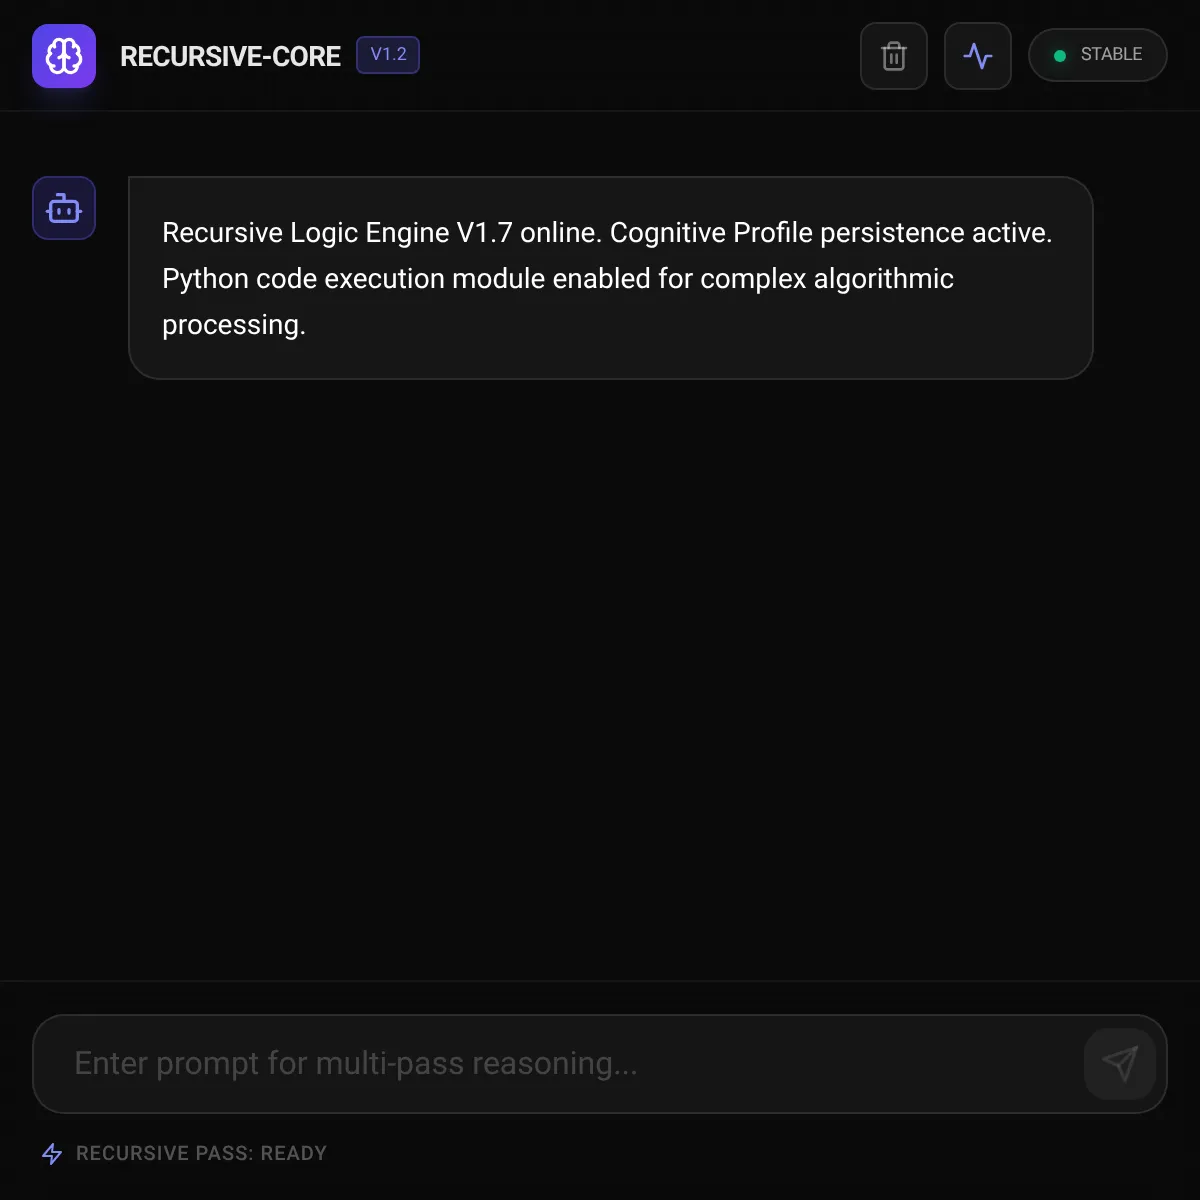Screen dimensions: 1200x1200
Task: Click the trash icon to clear the chat
Action: click(894, 56)
